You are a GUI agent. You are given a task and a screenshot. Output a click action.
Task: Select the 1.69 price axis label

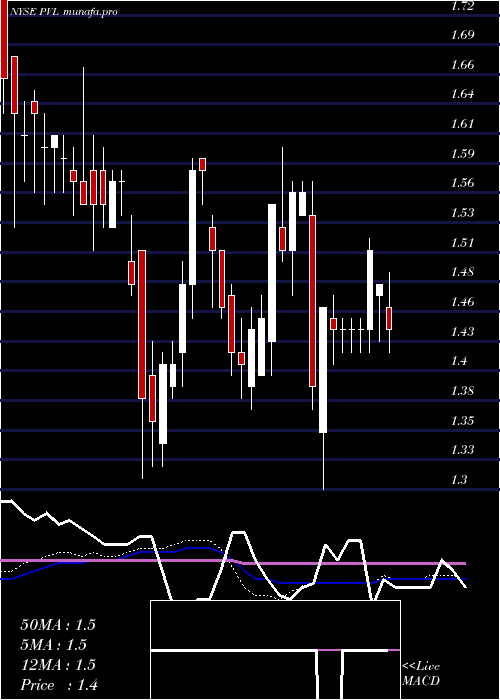coord(463,35)
